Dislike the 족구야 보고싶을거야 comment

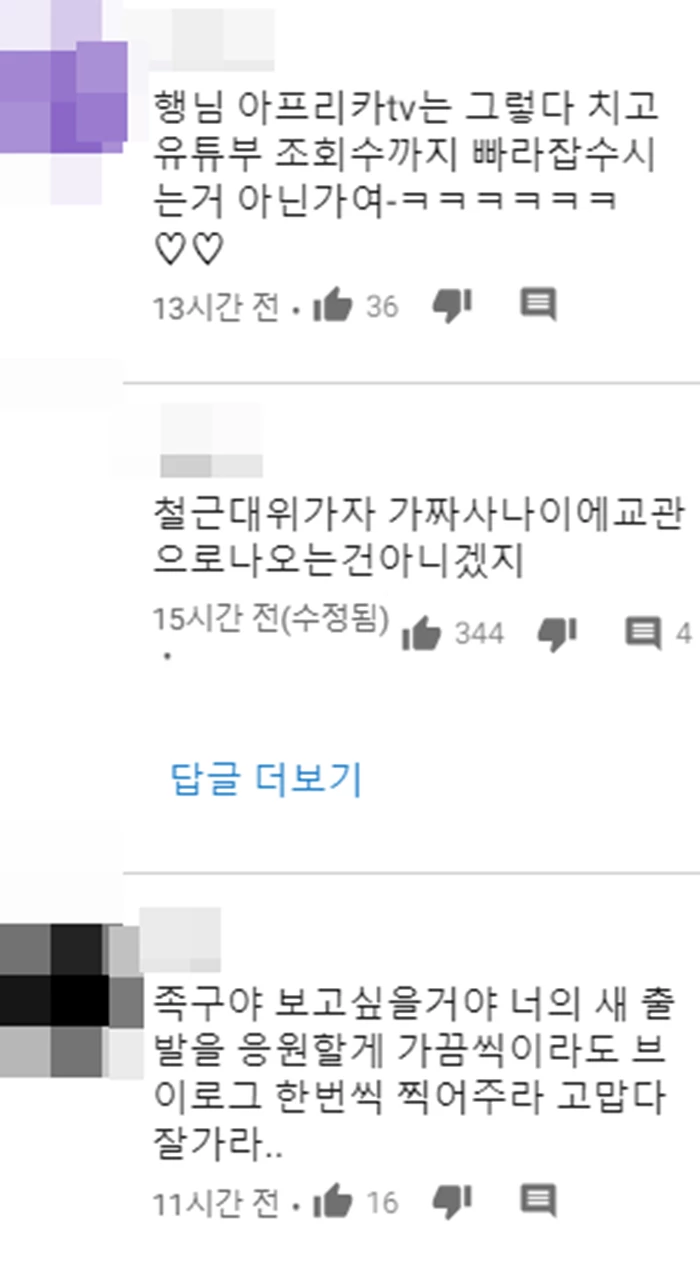pyautogui.click(x=451, y=1201)
